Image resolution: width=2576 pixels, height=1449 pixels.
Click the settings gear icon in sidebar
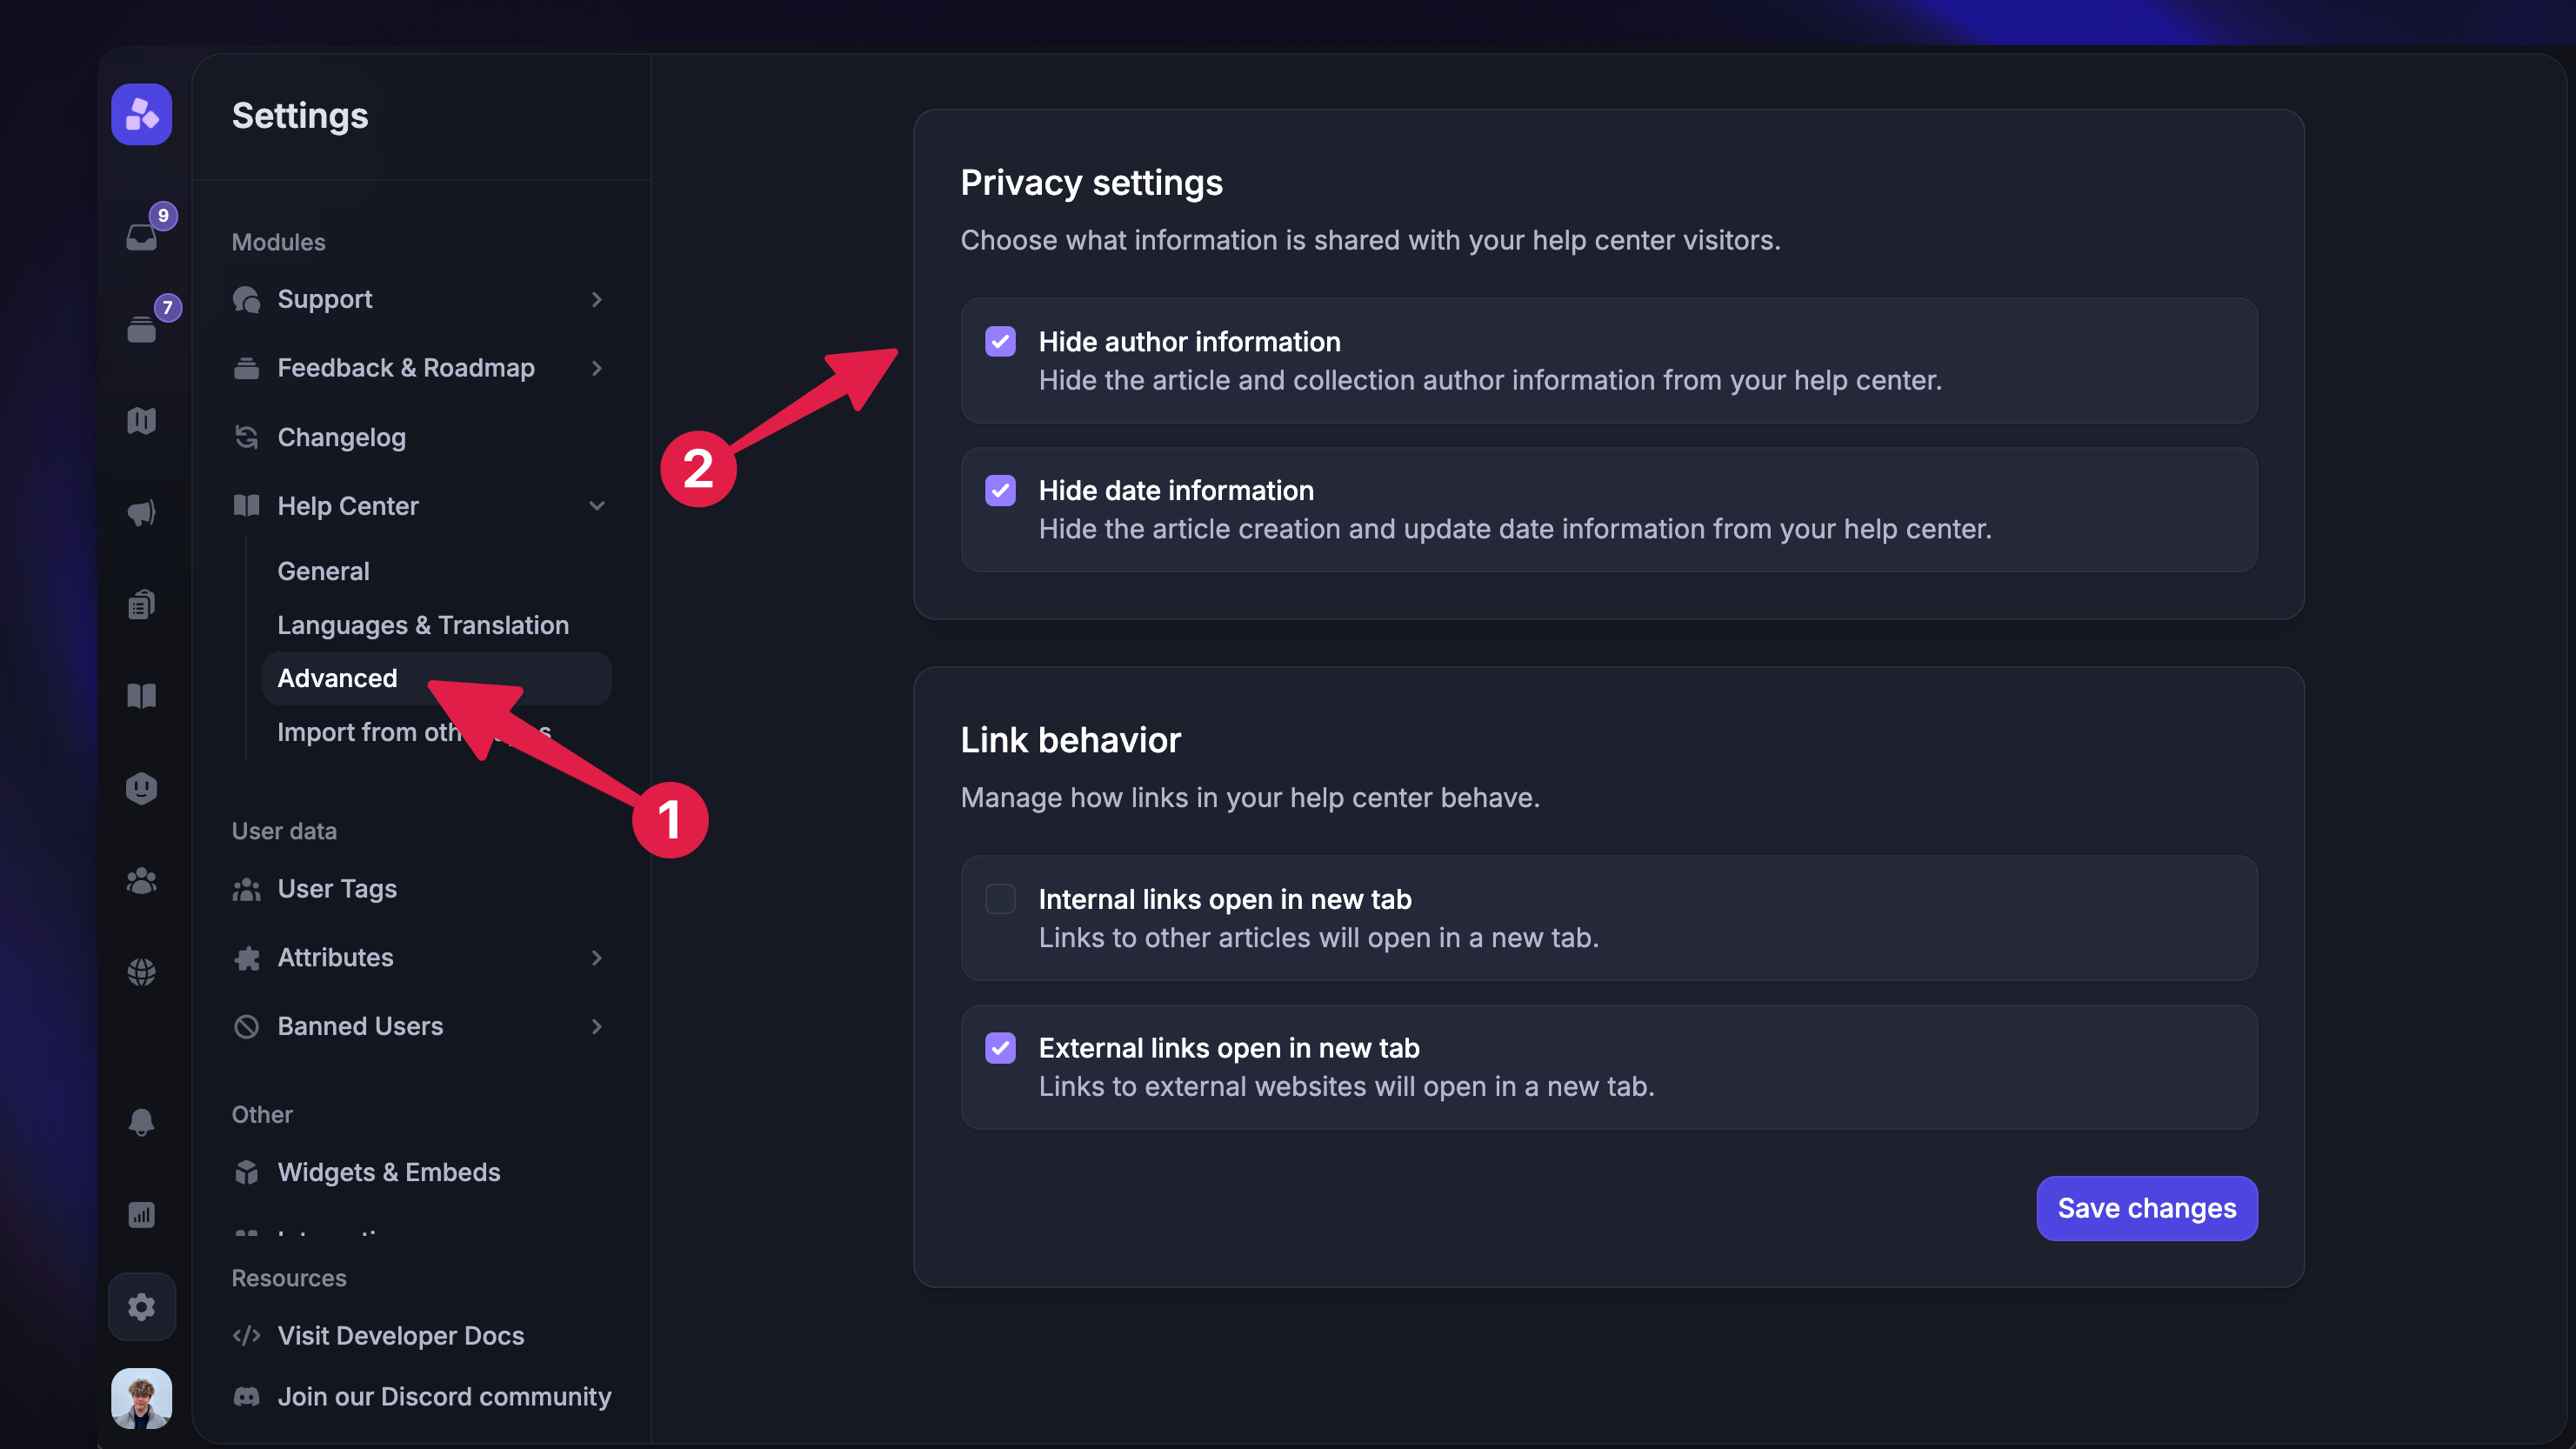pyautogui.click(x=142, y=1307)
